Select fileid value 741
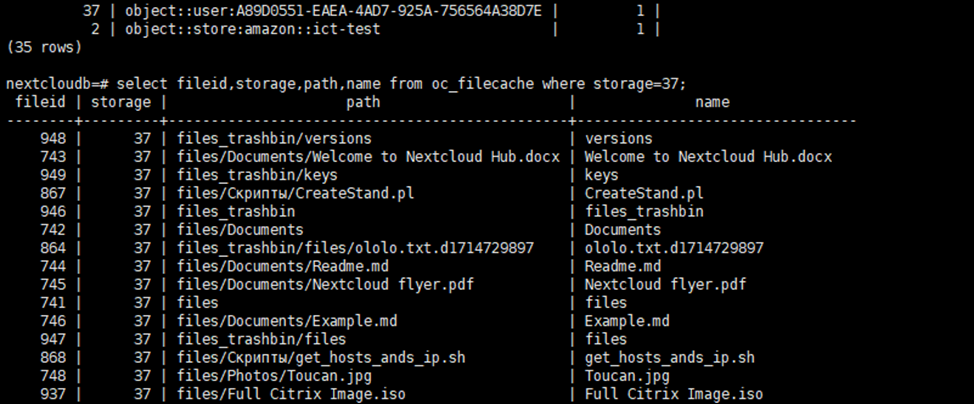974x404 pixels. (57, 302)
